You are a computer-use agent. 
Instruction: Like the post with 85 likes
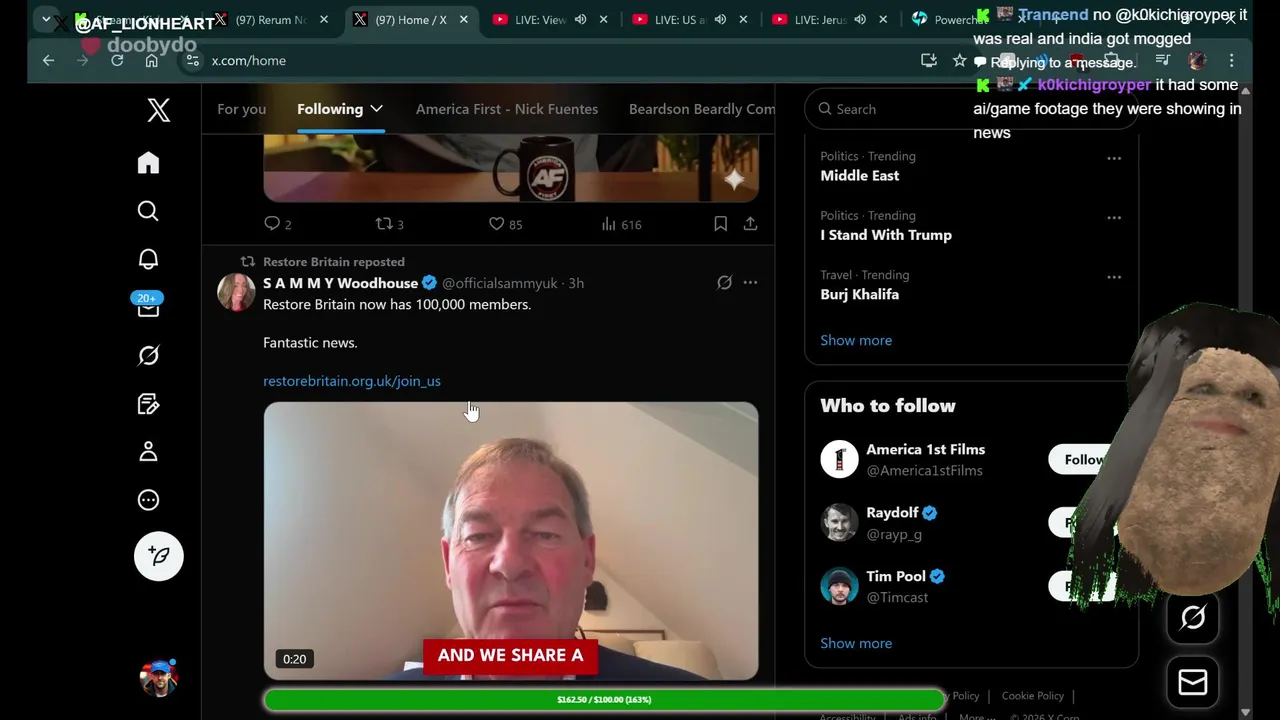505,224
